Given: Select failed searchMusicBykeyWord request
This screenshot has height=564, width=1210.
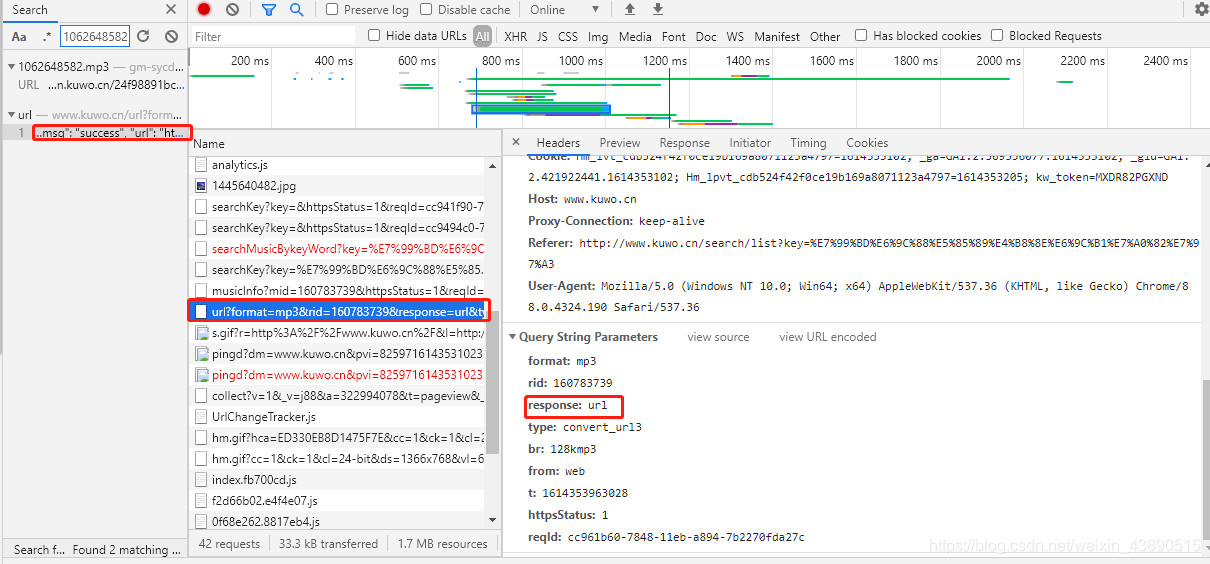Looking at the screenshot, I should [338, 248].
